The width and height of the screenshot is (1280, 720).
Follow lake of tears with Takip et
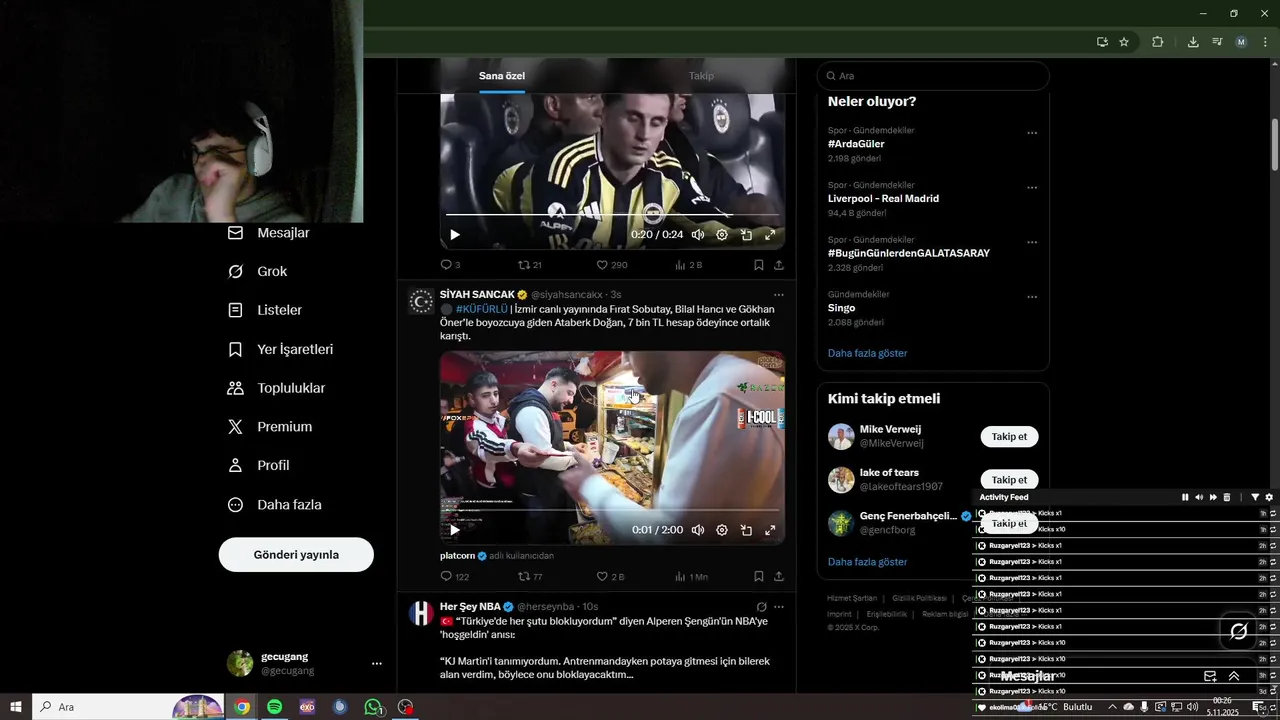coord(1009,480)
